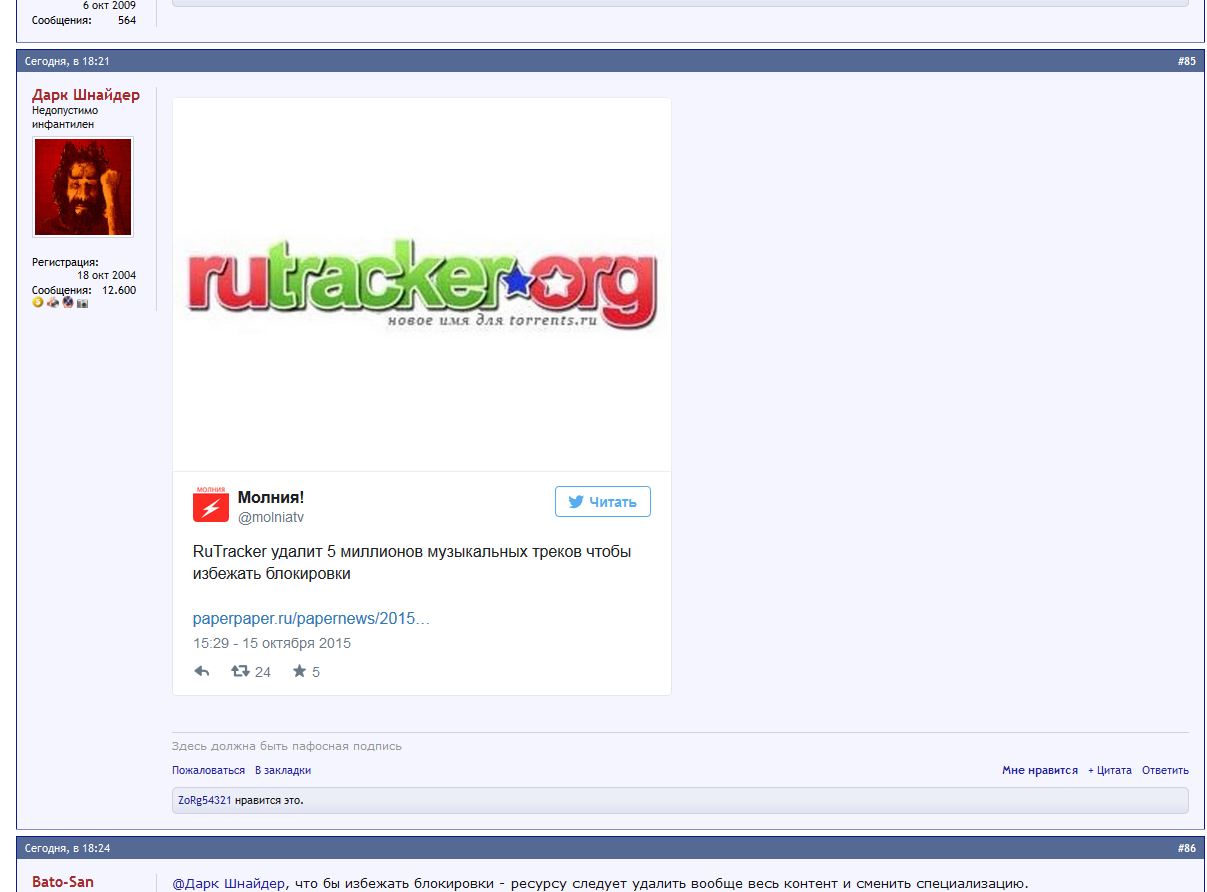Click Ответить to reply to post #85
1207x892 pixels.
[1165, 770]
